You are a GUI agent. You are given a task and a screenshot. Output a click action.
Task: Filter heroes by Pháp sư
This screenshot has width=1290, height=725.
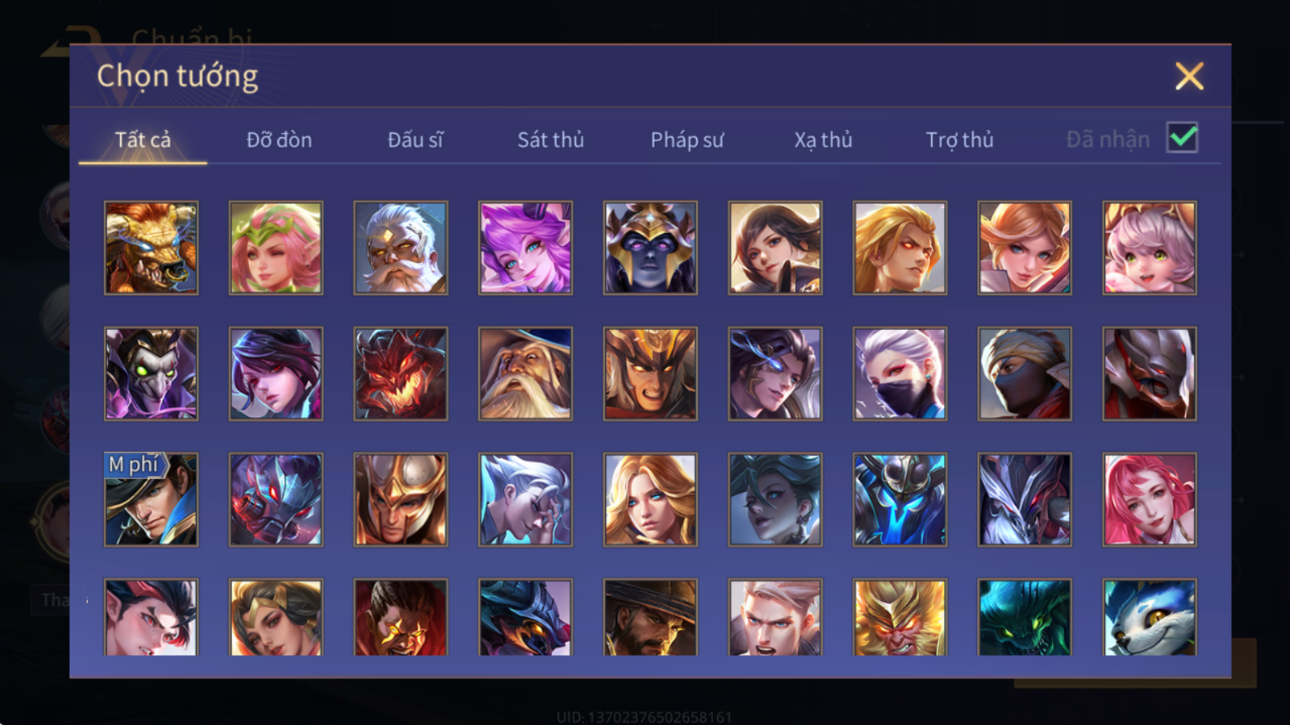687,140
